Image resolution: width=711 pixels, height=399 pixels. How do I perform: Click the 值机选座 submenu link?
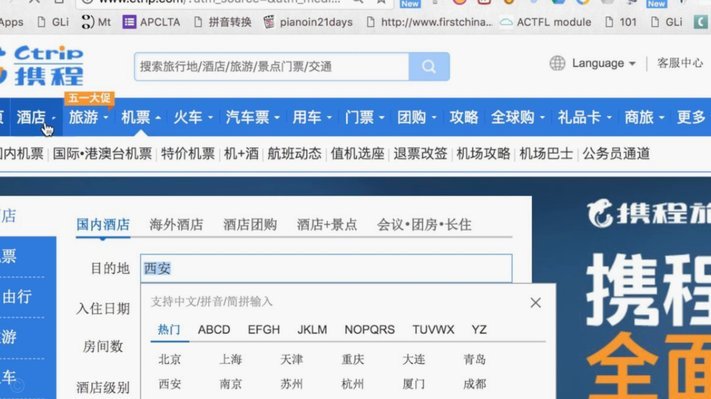coord(357,154)
